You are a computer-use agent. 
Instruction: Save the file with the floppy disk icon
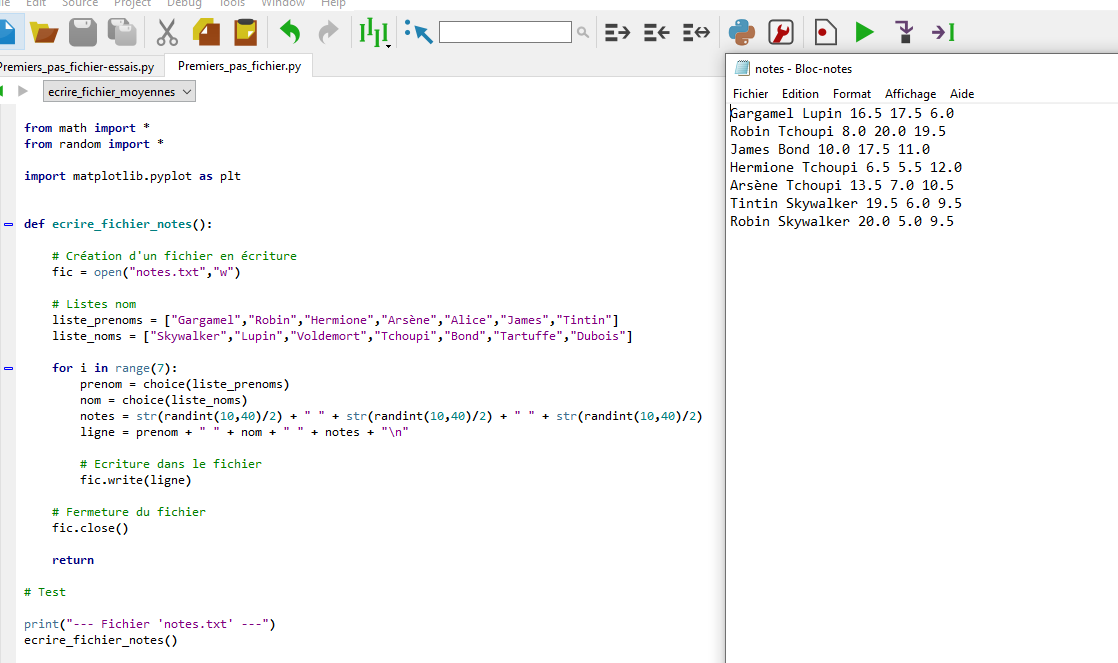point(83,33)
